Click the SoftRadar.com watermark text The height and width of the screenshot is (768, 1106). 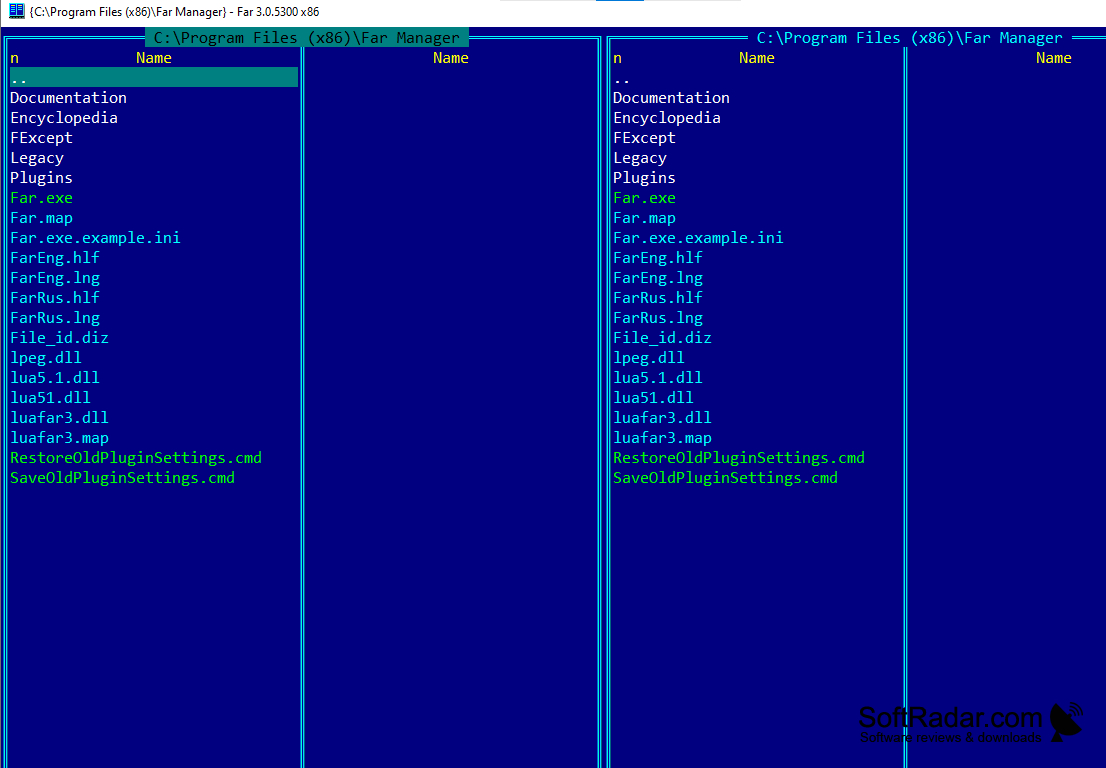click(x=950, y=716)
